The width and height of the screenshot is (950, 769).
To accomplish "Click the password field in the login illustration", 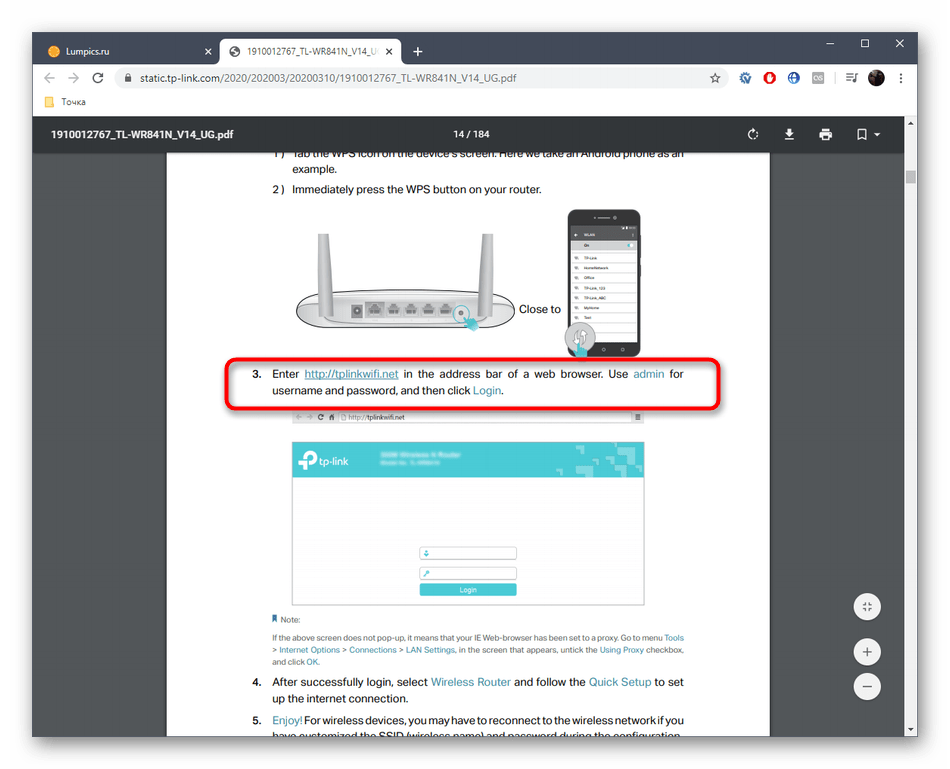I will (468, 573).
